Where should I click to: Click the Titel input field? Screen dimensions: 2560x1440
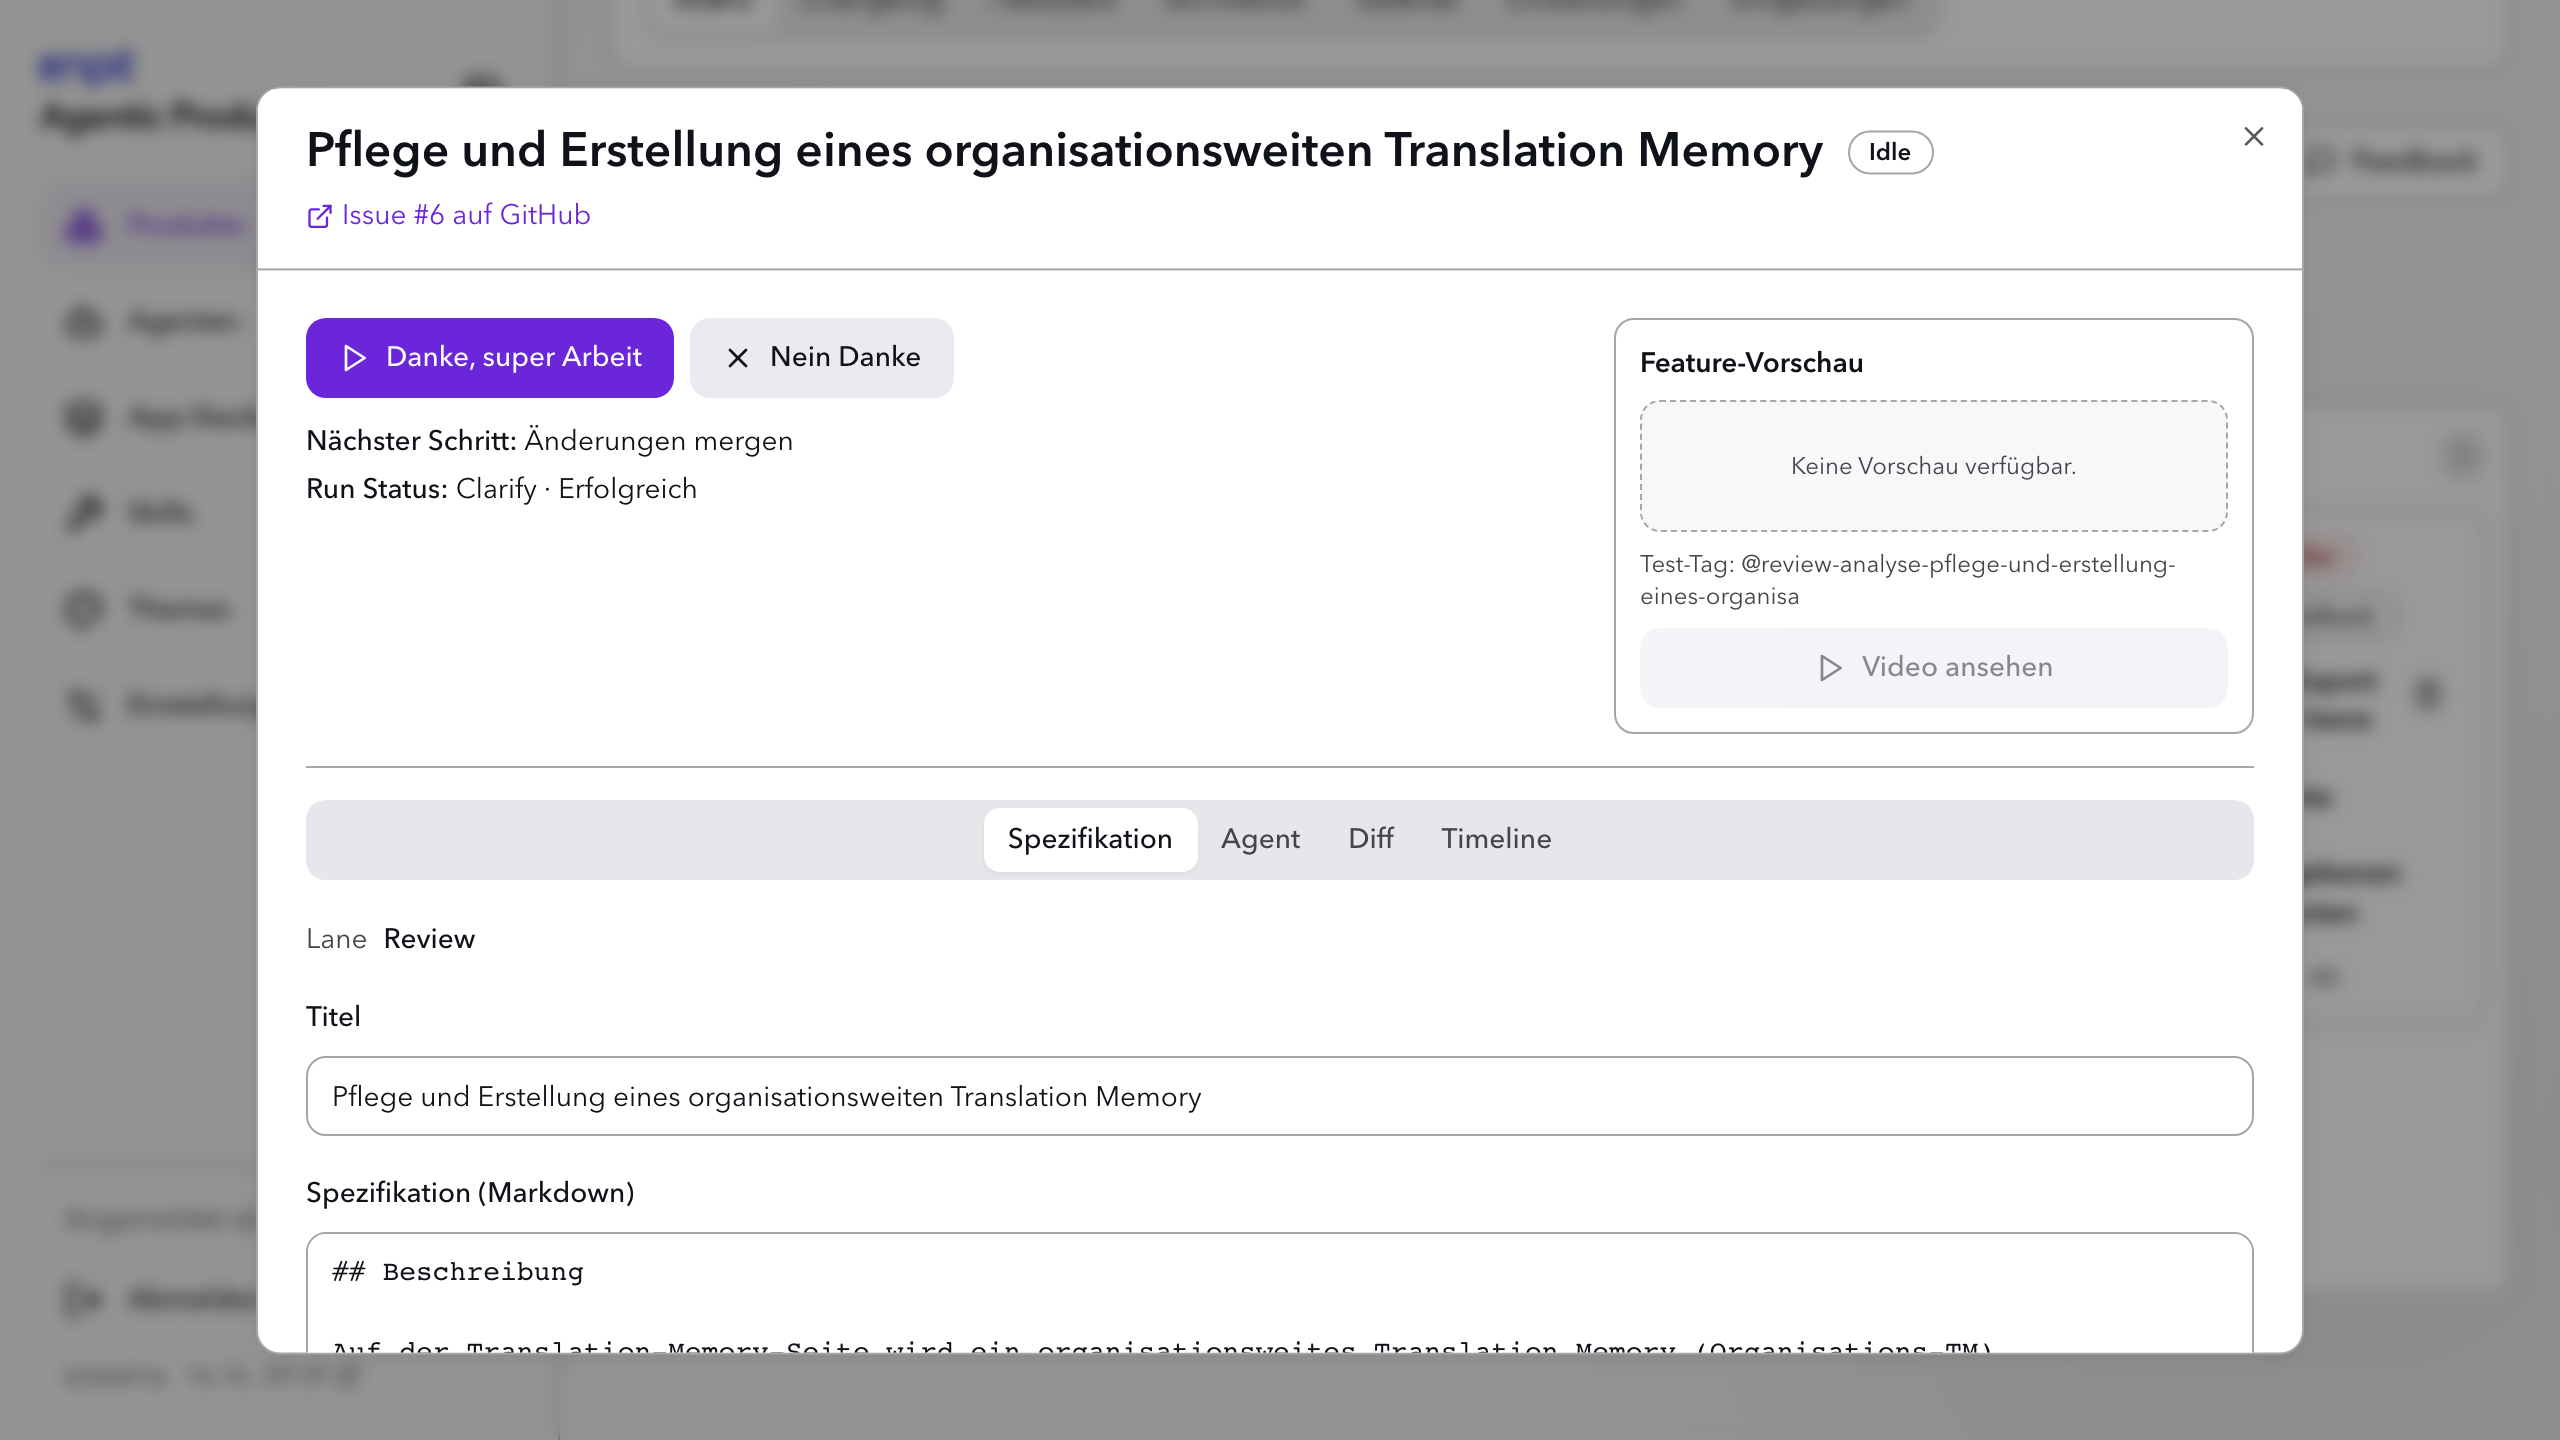[x=1279, y=1096]
